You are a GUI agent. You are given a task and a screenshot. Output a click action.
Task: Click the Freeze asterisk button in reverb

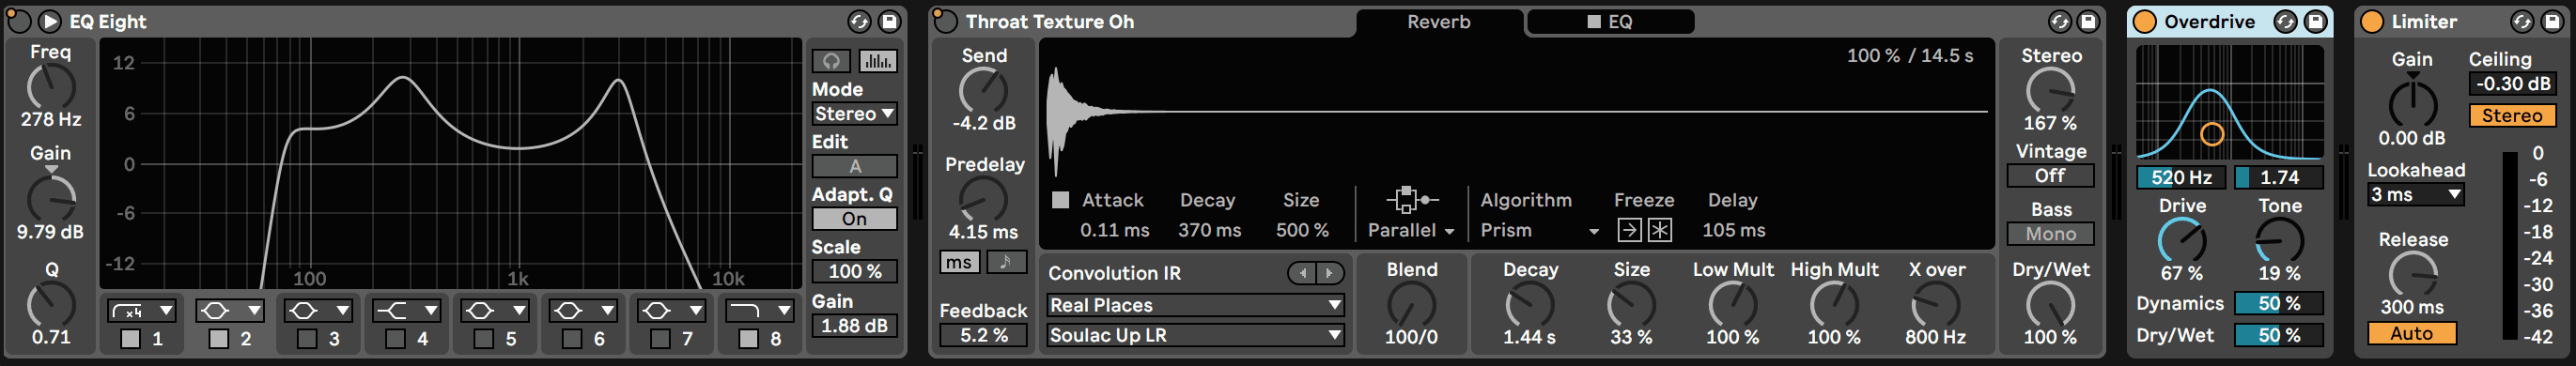coord(1660,230)
